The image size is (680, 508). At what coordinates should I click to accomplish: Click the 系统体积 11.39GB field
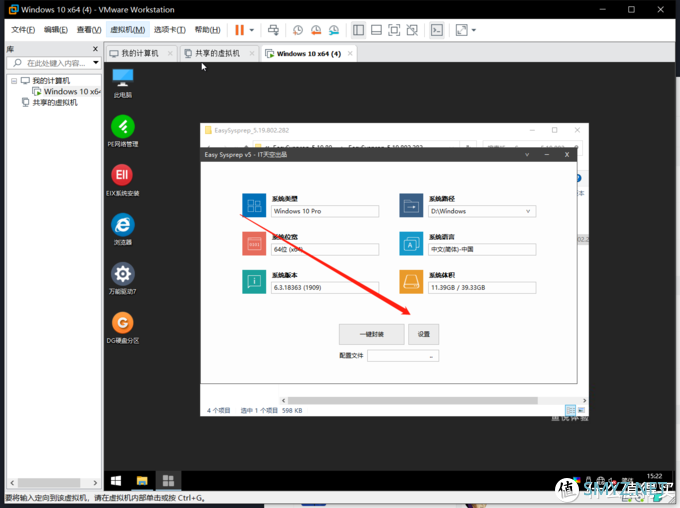482,288
